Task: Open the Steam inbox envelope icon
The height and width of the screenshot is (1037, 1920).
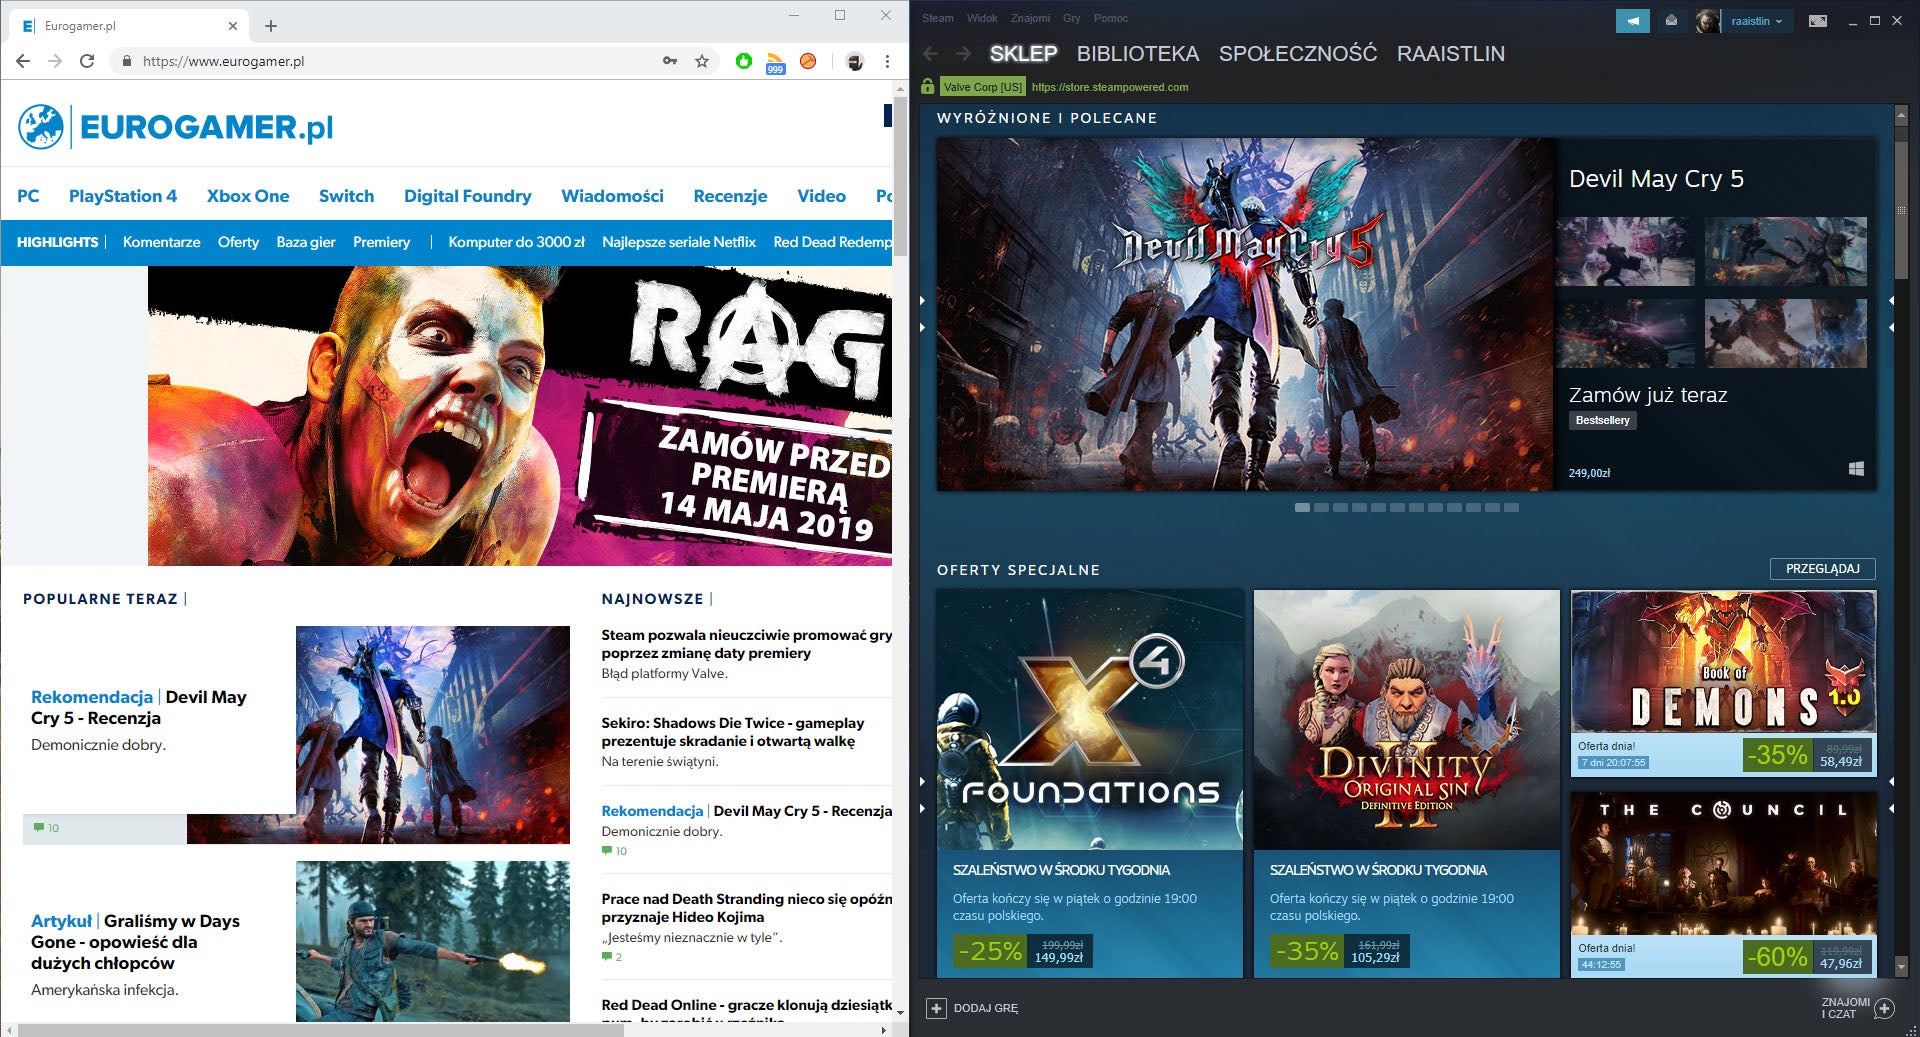Action: pyautogui.click(x=1671, y=21)
